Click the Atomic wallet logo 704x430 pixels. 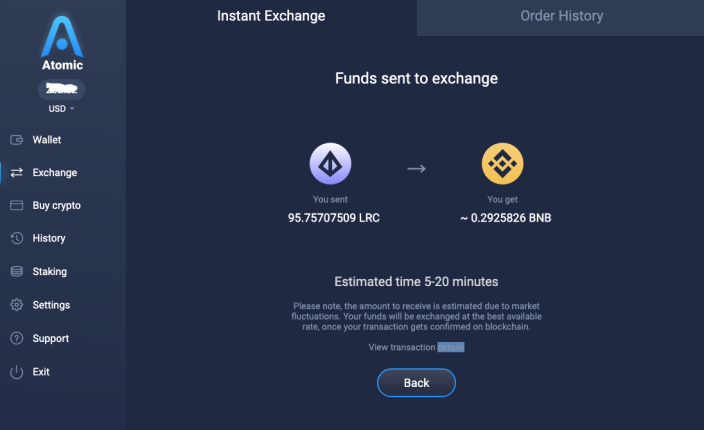pyautogui.click(x=62, y=43)
